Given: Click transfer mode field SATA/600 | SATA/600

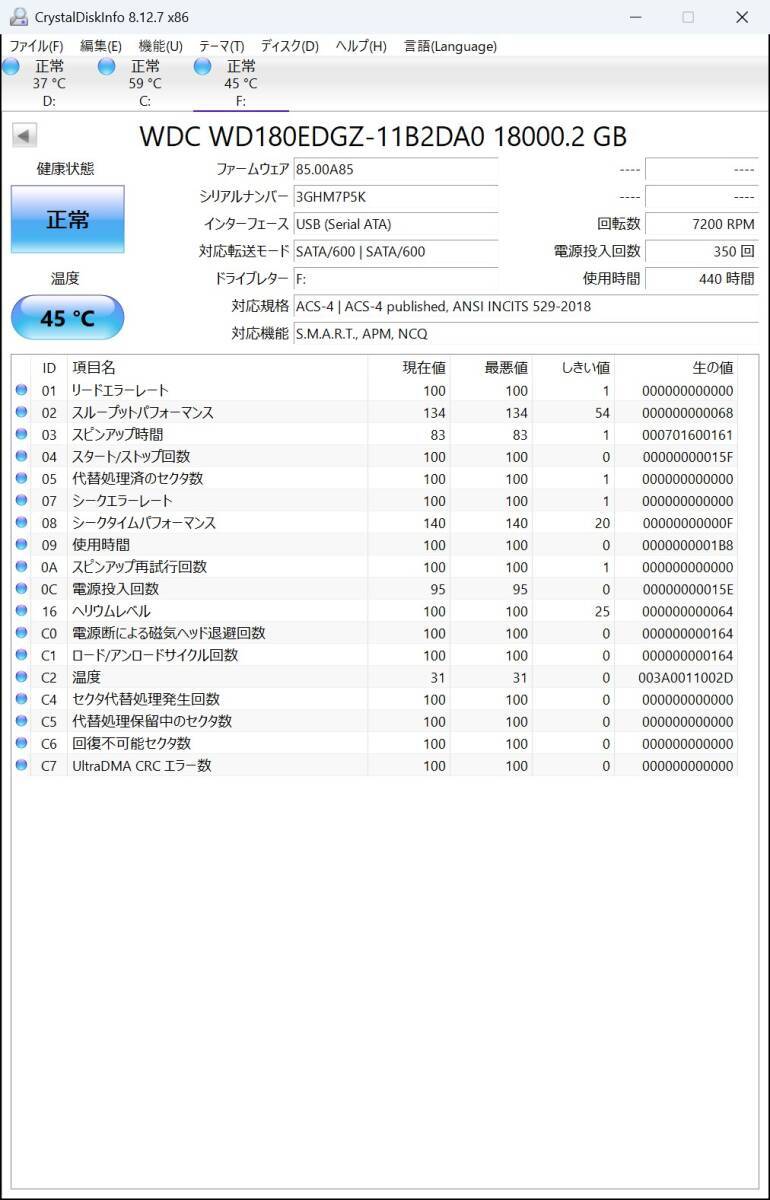Looking at the screenshot, I should pos(395,252).
